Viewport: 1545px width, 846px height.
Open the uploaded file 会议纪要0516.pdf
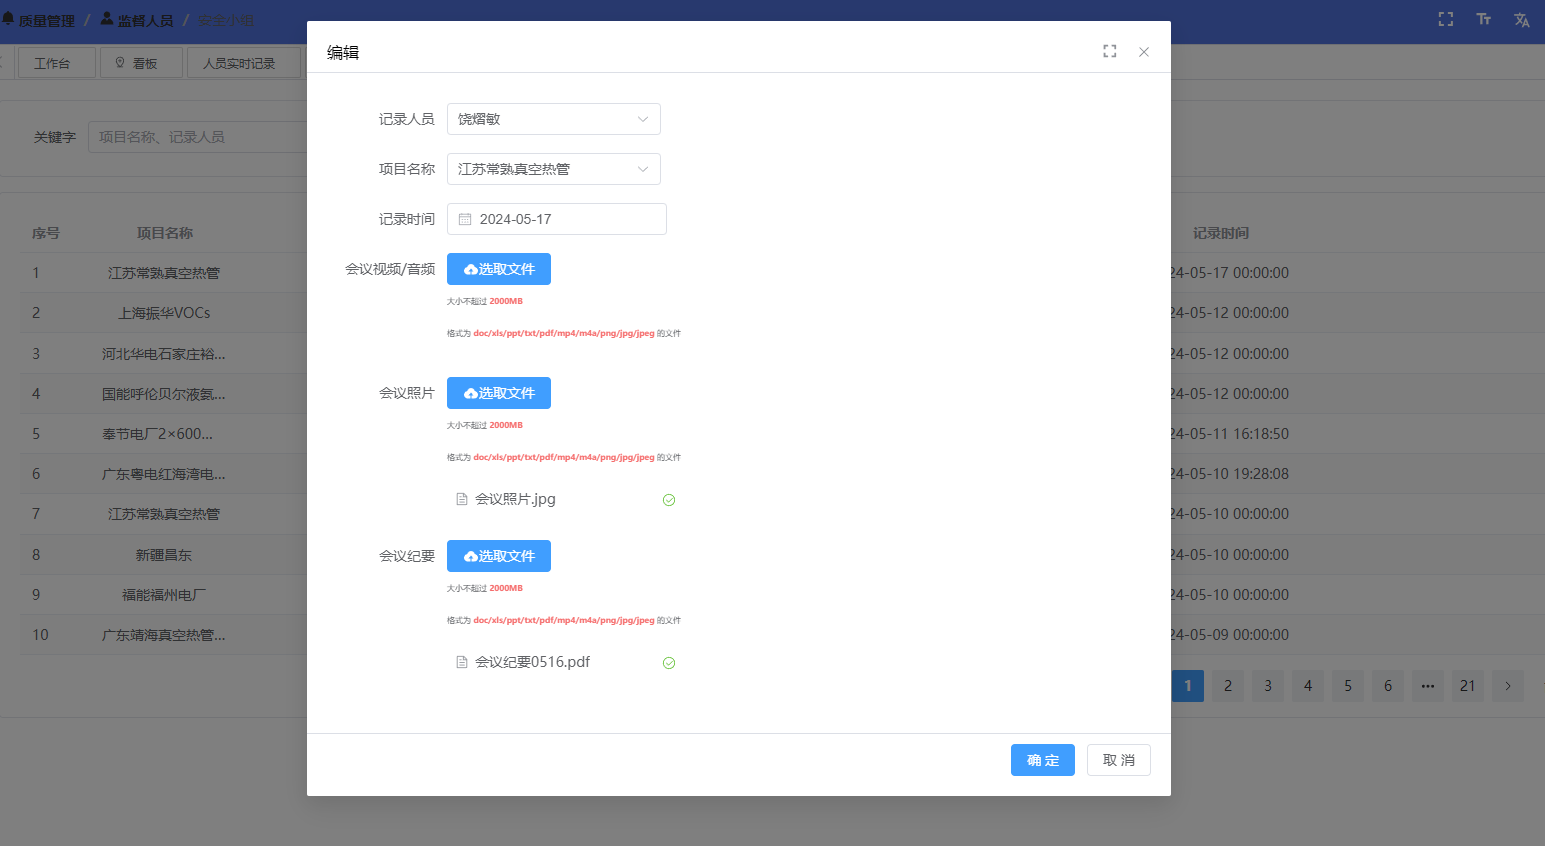click(532, 662)
